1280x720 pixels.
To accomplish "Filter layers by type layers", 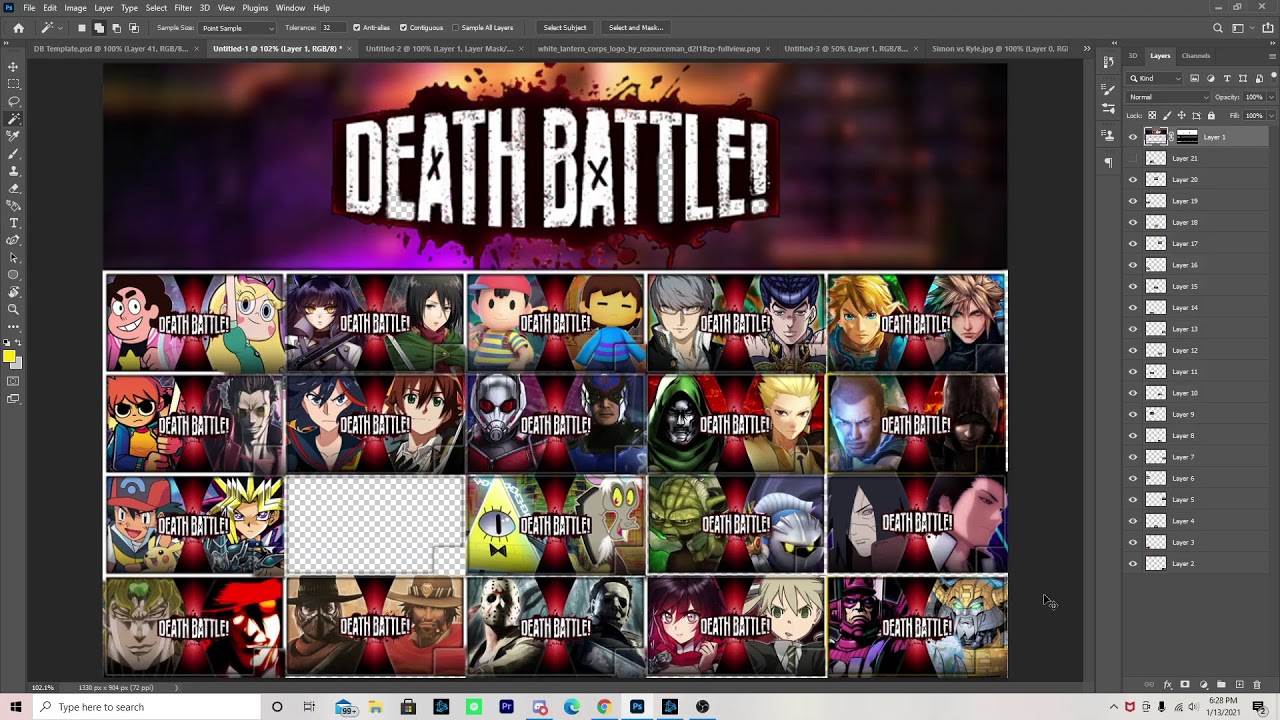I will [1227, 78].
